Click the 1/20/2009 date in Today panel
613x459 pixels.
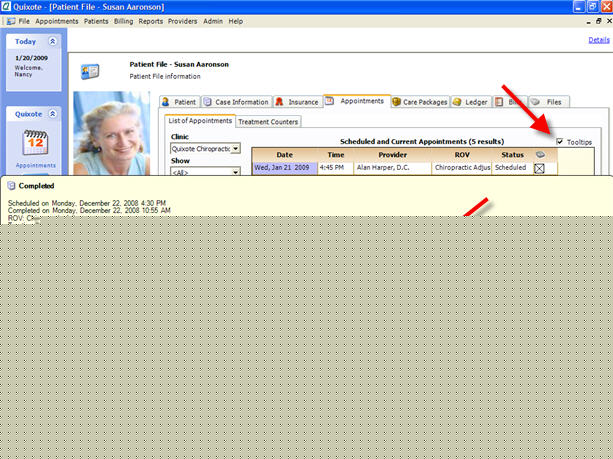[x=32, y=58]
